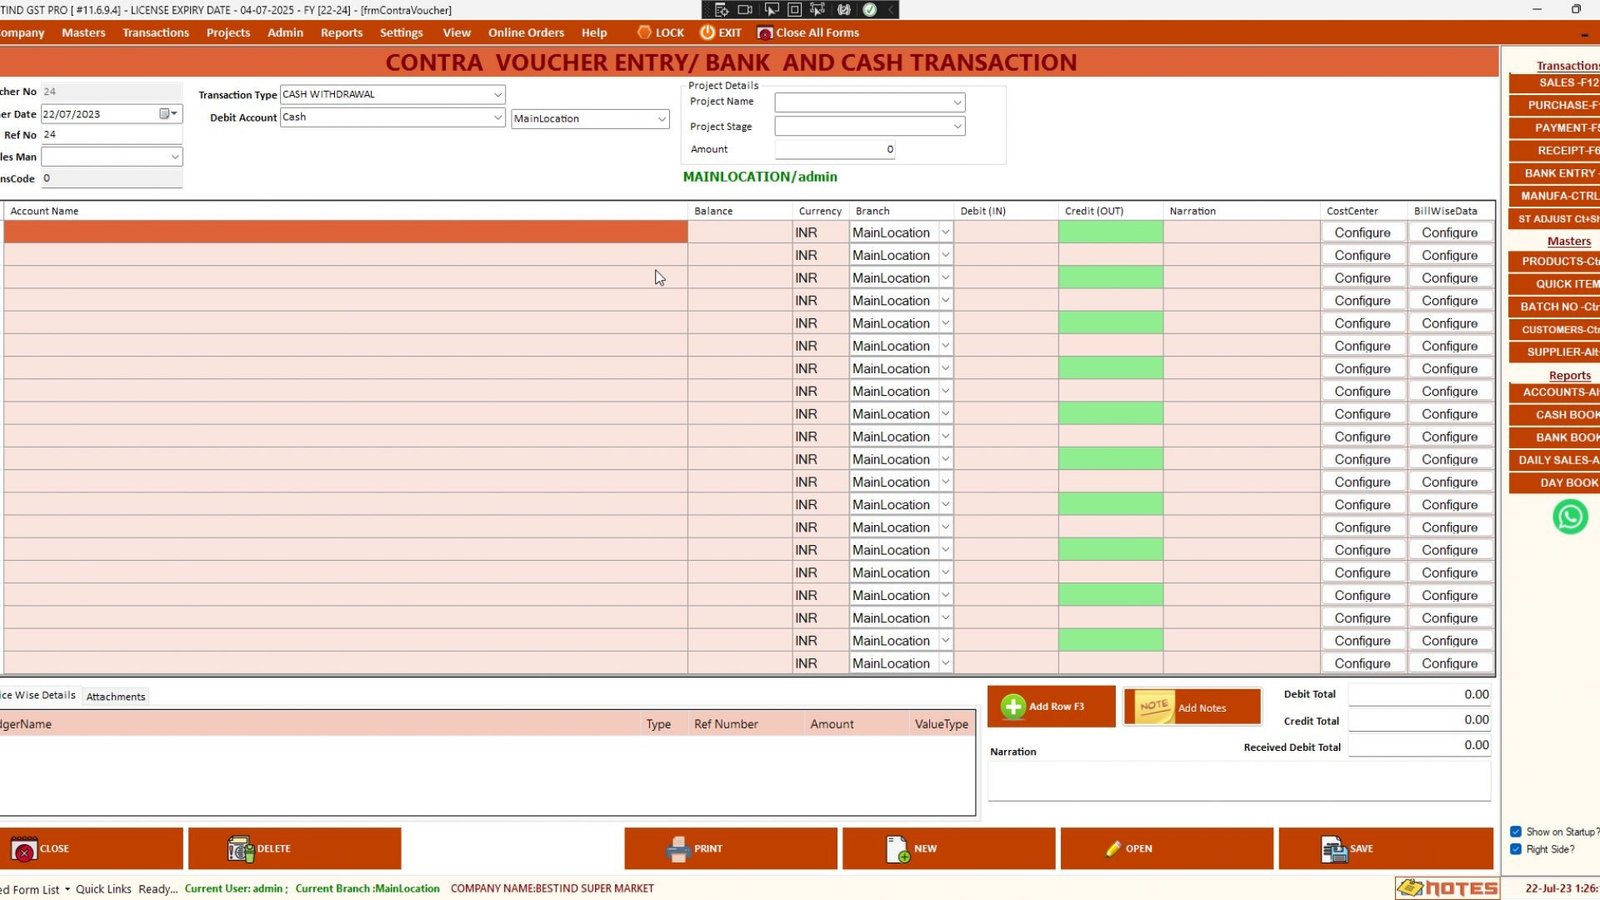1600x900 pixels.
Task: Click the EXIT power icon
Action: pos(707,32)
